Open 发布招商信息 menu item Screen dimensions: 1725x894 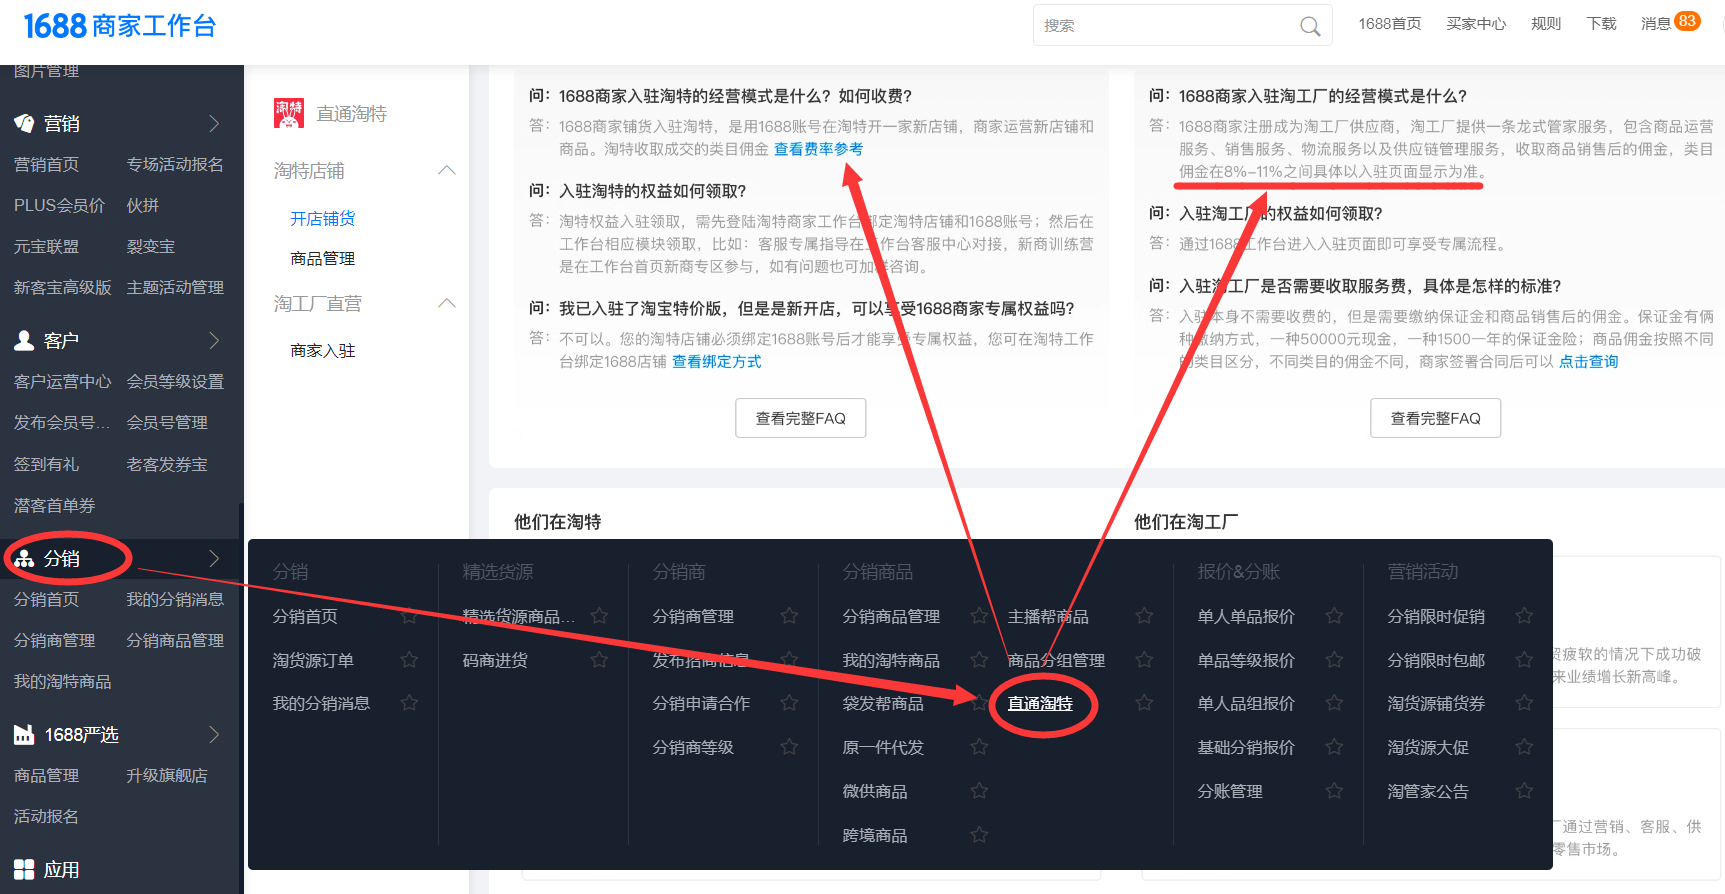pyautogui.click(x=701, y=660)
